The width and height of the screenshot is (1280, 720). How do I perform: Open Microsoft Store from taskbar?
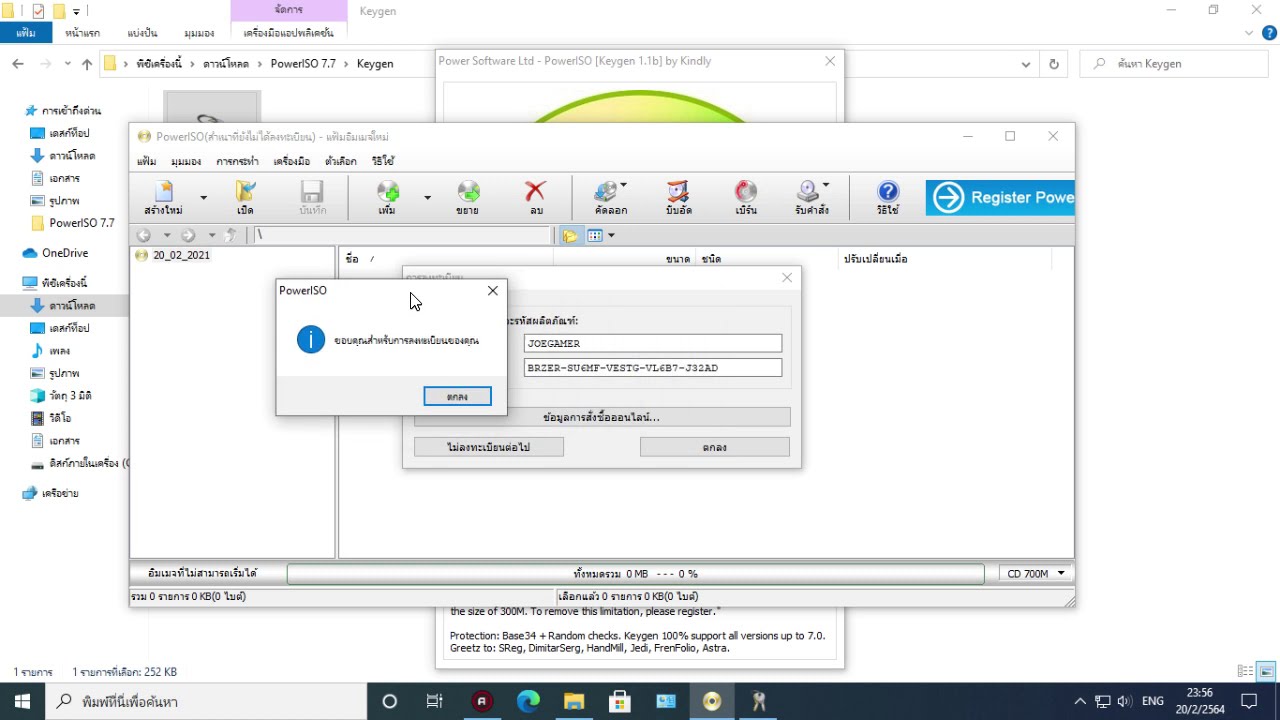[x=620, y=701]
